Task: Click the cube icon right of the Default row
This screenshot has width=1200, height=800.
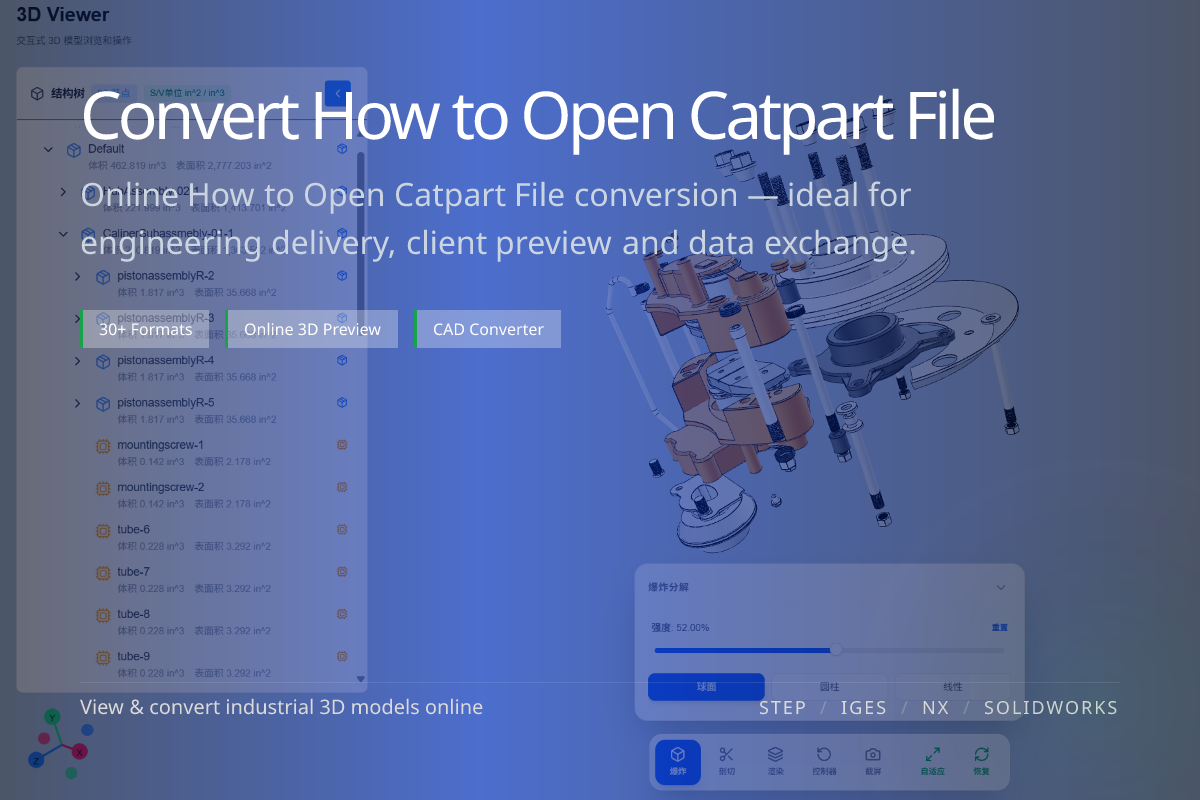Action: point(342,149)
